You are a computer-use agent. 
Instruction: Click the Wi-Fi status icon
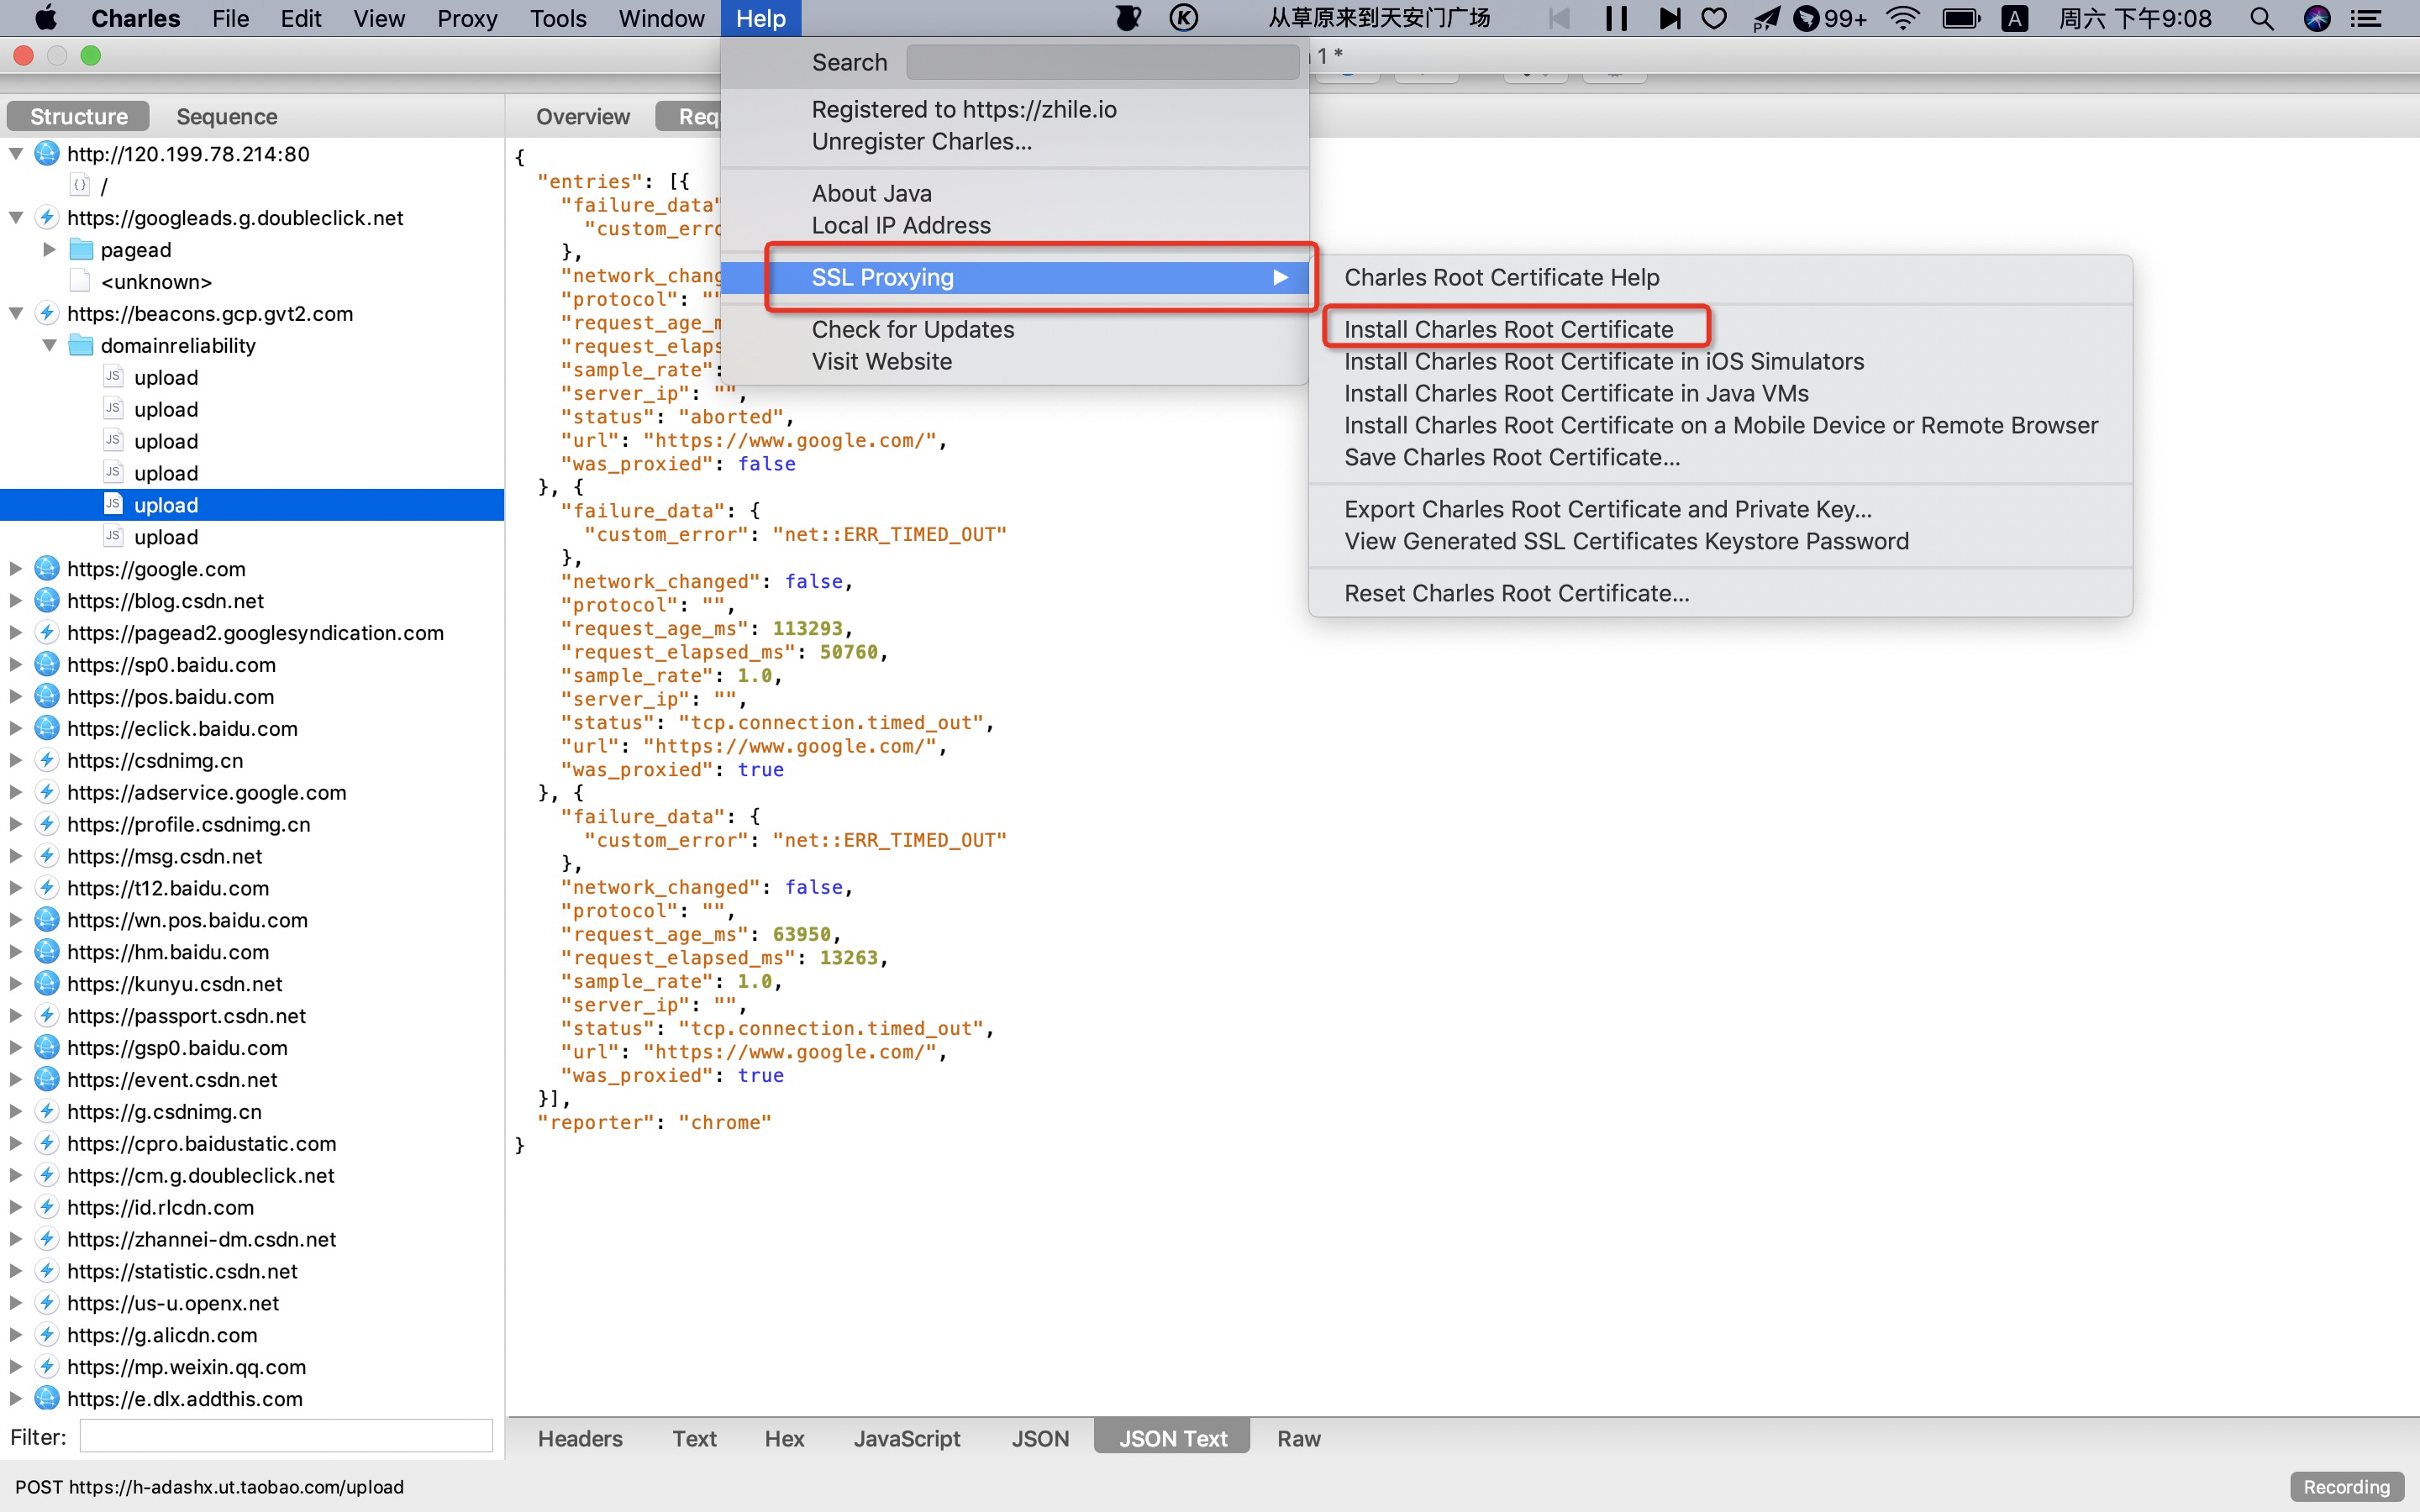[1902, 18]
